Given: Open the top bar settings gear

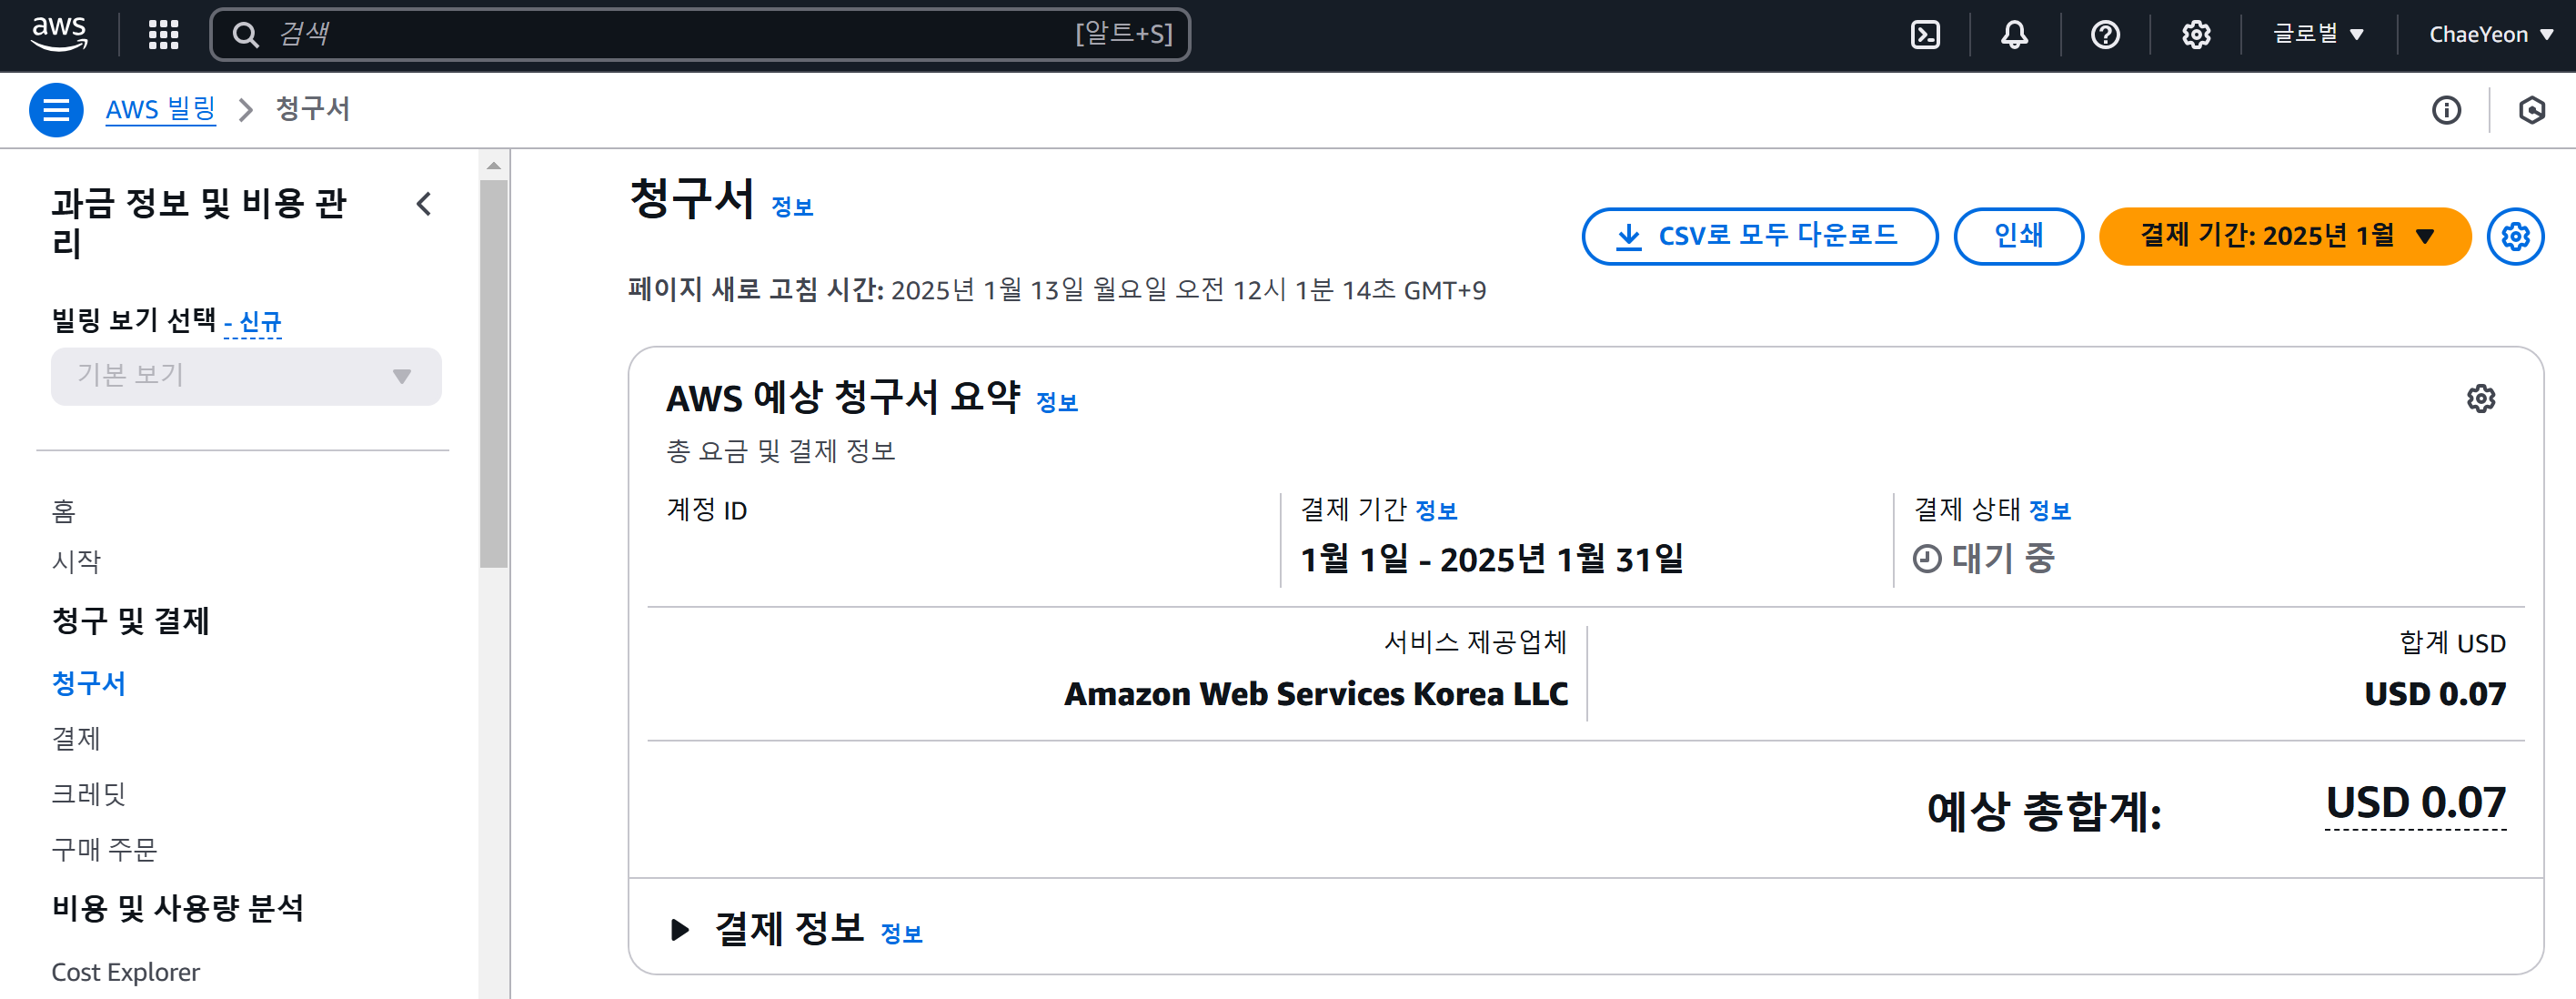Looking at the screenshot, I should coord(2195,35).
